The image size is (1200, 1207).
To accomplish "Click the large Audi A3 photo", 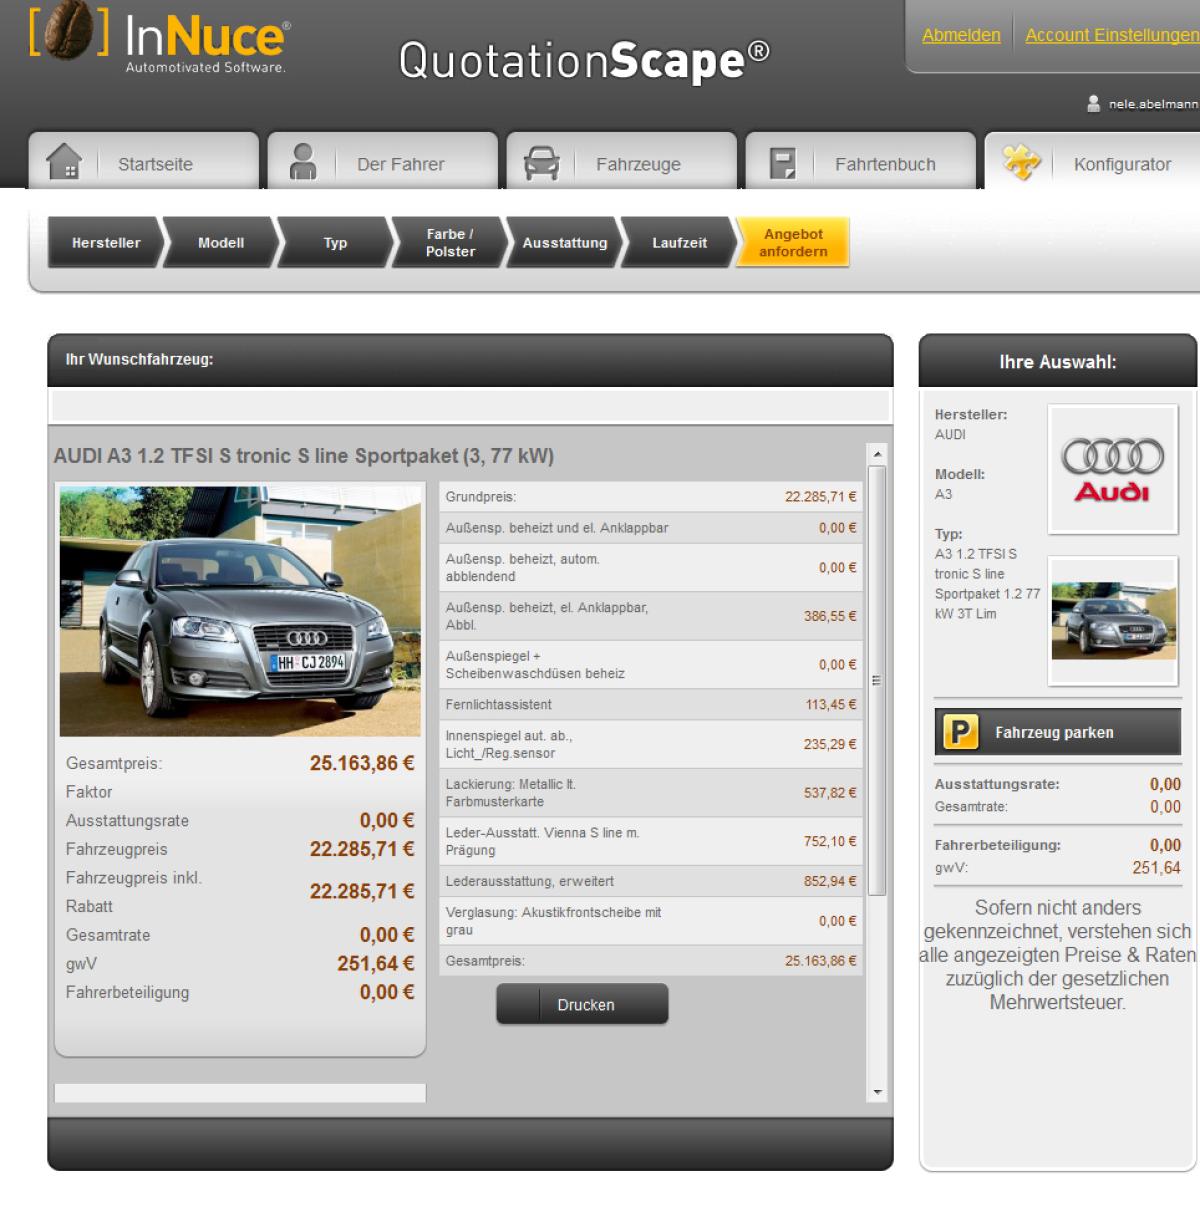I will coord(240,612).
